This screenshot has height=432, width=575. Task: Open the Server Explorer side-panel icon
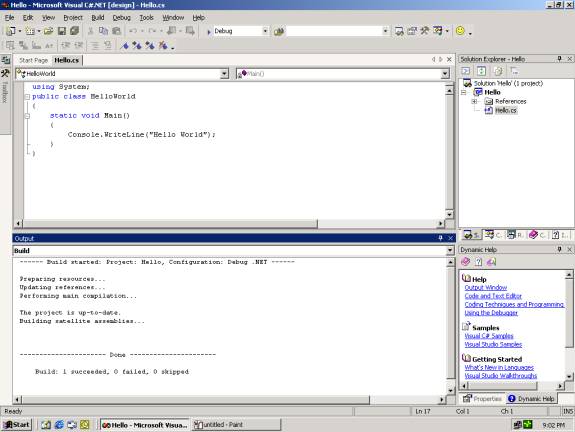(6, 59)
